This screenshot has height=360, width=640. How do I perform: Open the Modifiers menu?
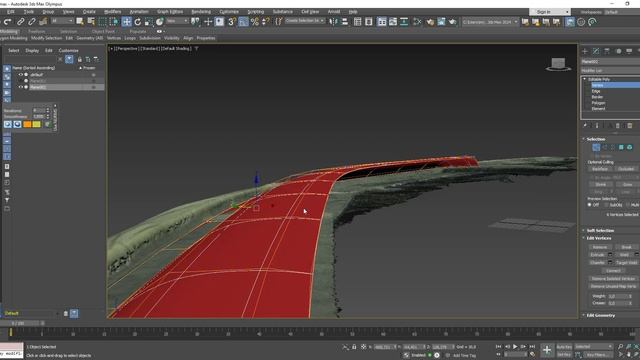(112, 12)
